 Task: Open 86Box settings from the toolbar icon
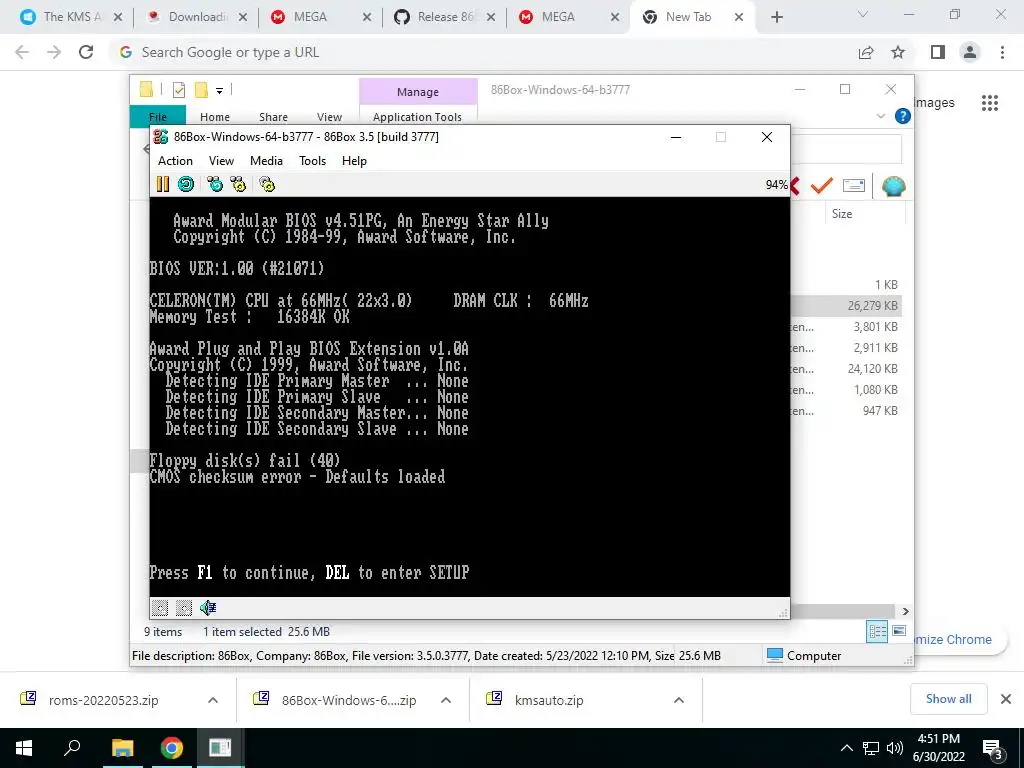[267, 184]
